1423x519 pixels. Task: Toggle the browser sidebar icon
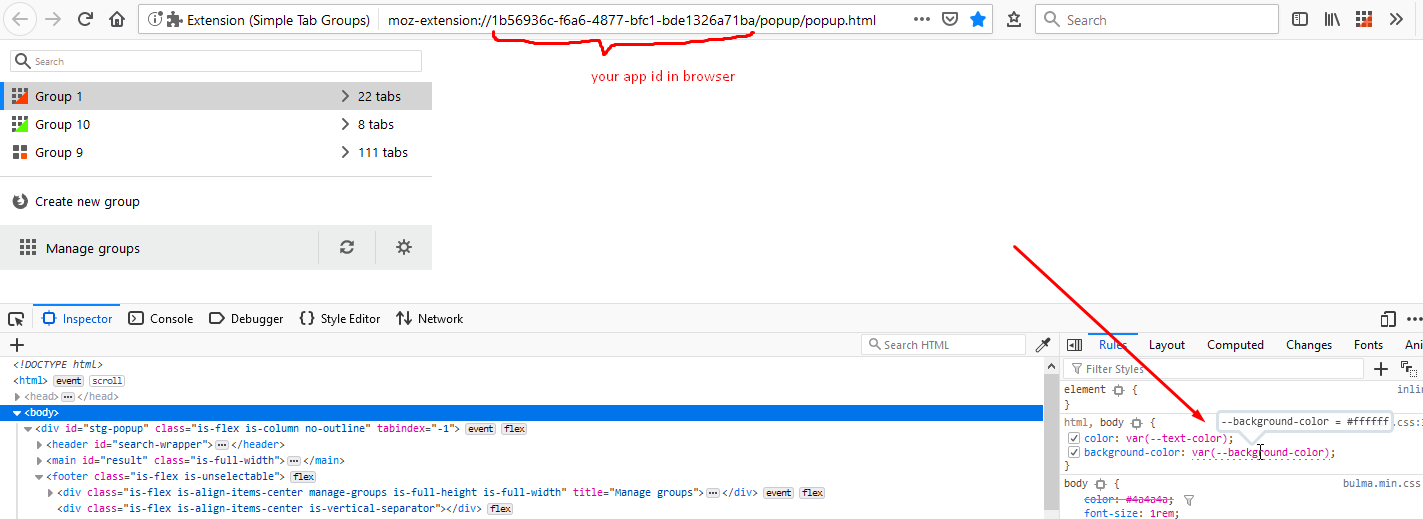tap(1300, 19)
